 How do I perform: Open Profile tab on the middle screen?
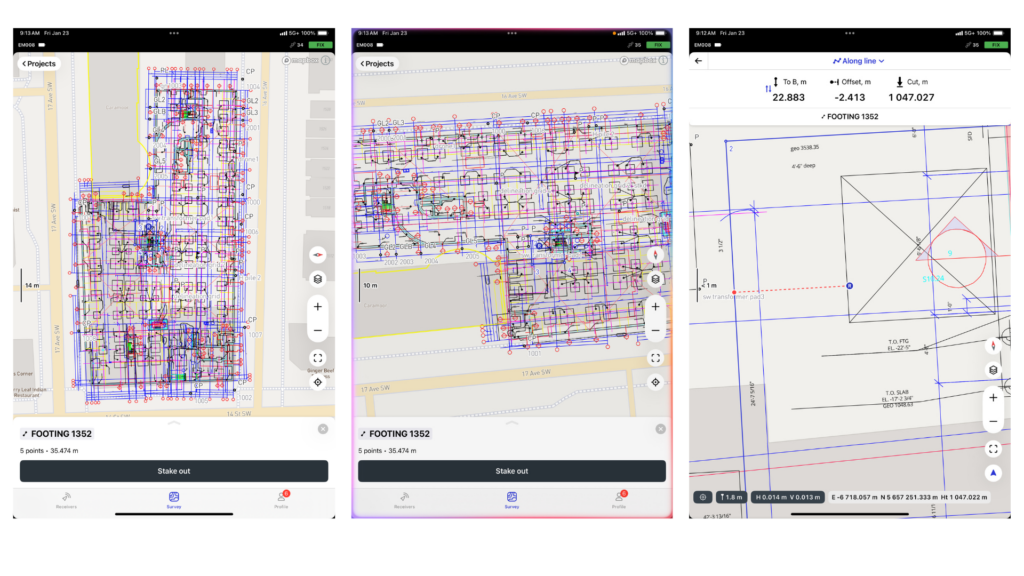coord(619,500)
